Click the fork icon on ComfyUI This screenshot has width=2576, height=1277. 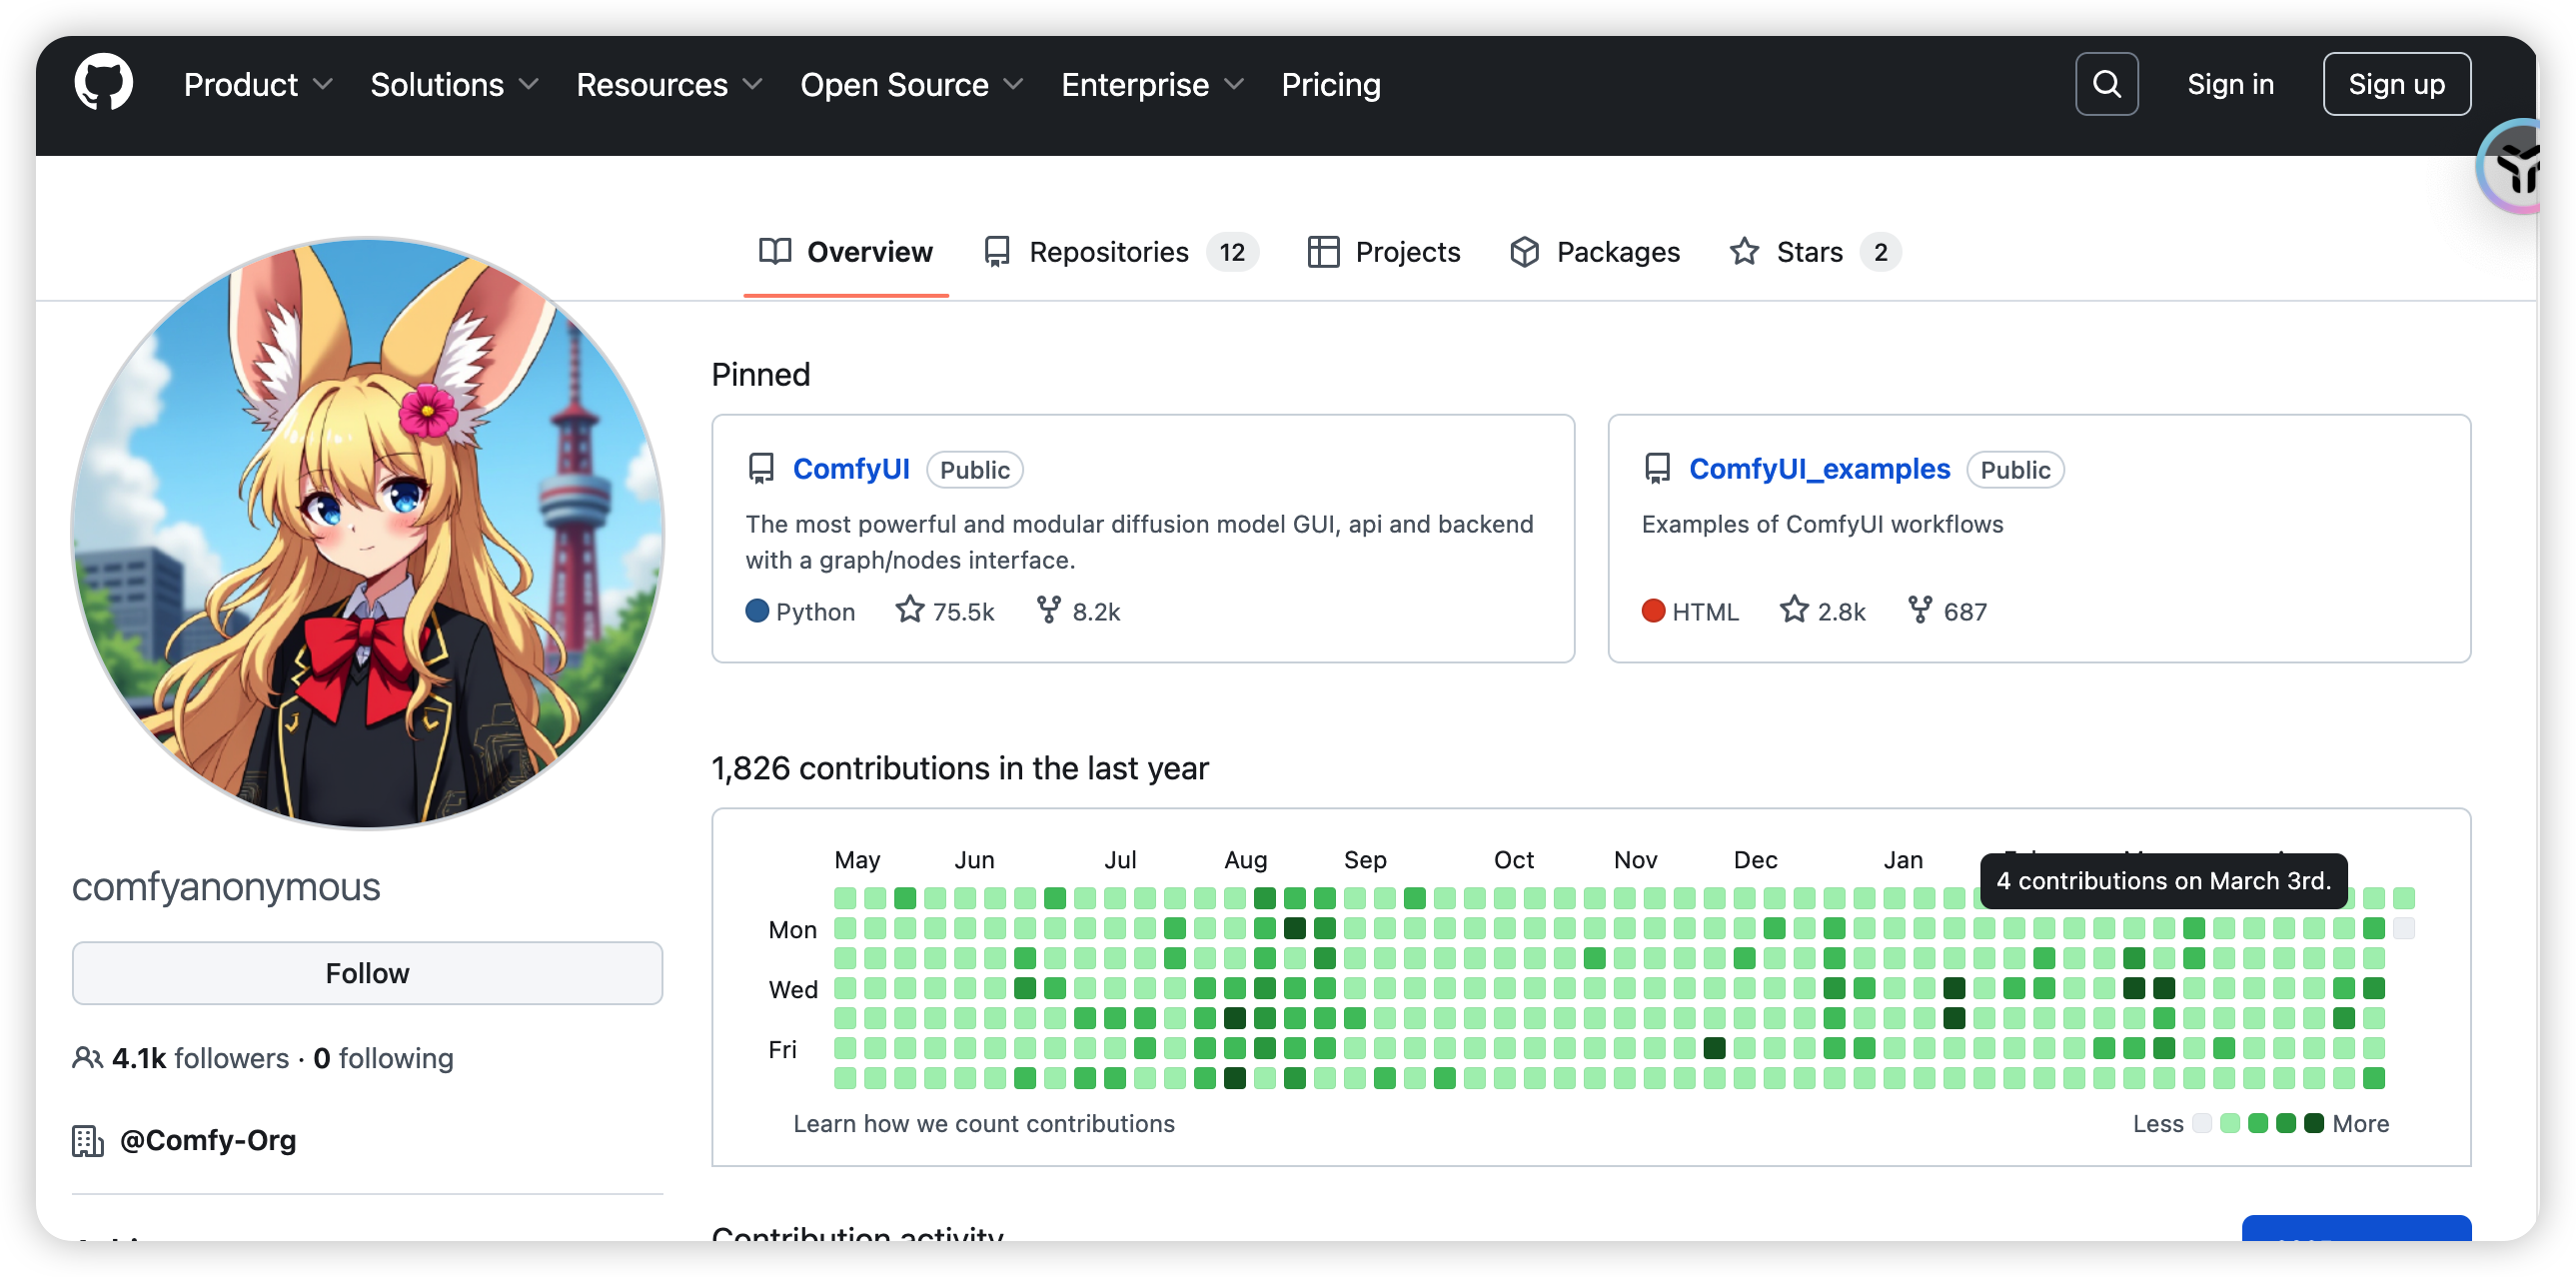pos(1048,609)
